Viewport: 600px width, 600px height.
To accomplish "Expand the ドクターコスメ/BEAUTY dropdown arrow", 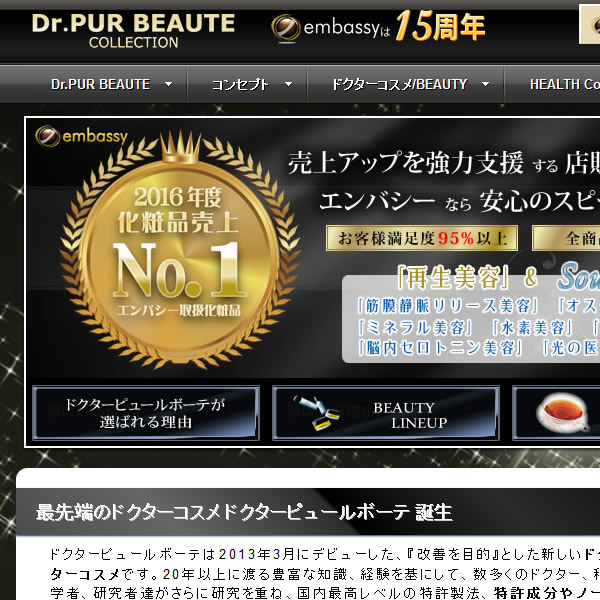I will [x=485, y=84].
